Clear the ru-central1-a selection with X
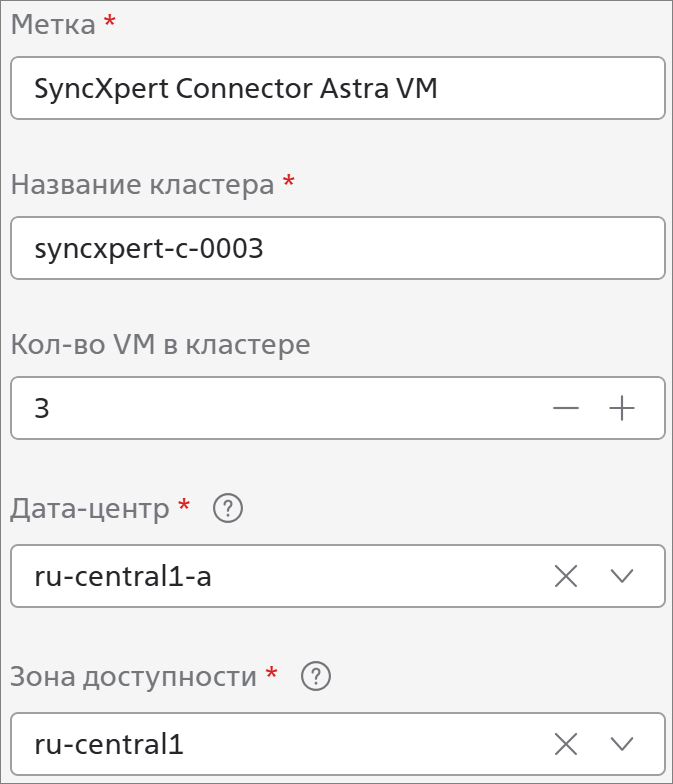673x784 pixels. click(566, 576)
